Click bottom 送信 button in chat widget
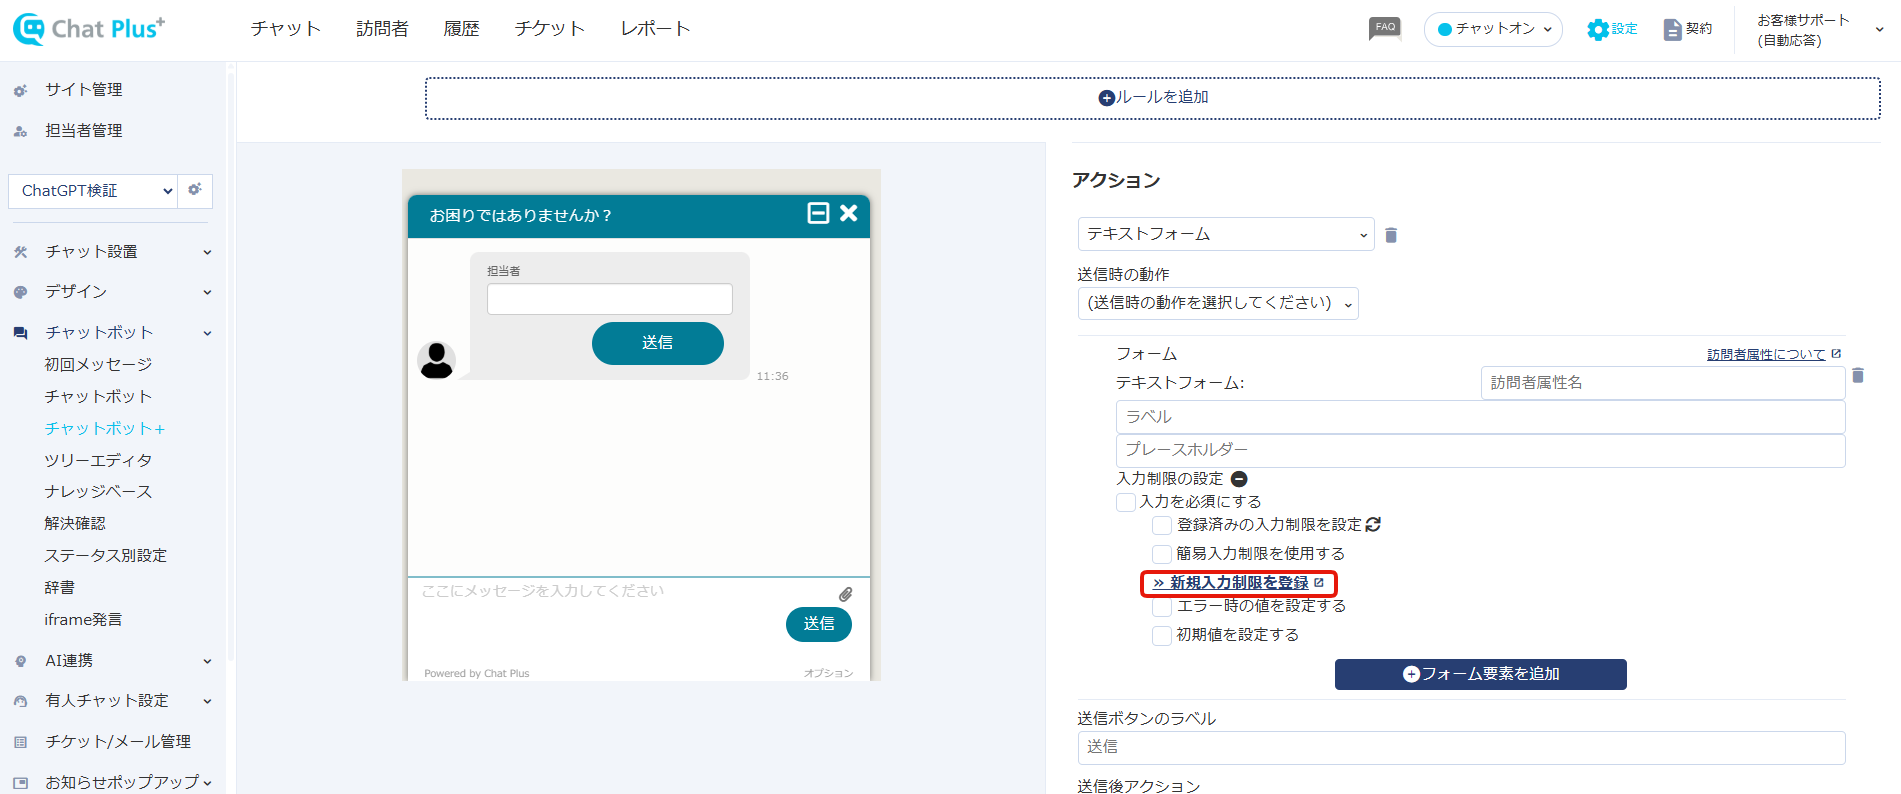The height and width of the screenshot is (794, 1901). (x=818, y=624)
